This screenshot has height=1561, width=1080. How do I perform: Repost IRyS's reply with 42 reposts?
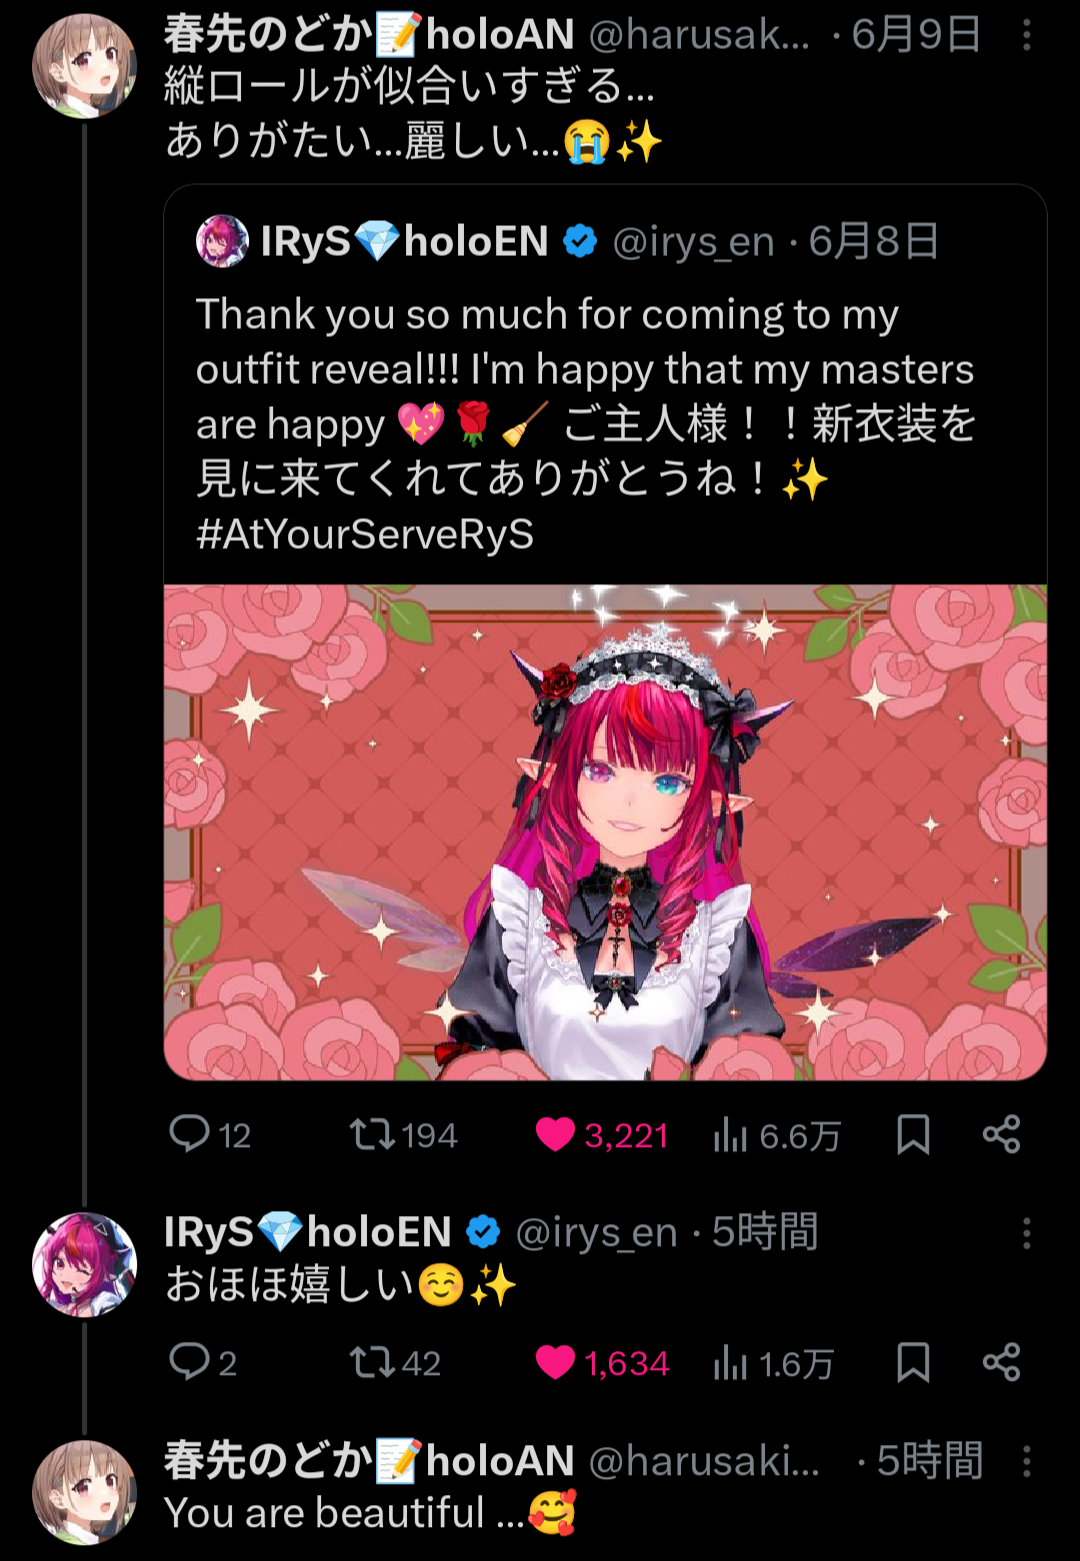[395, 1363]
